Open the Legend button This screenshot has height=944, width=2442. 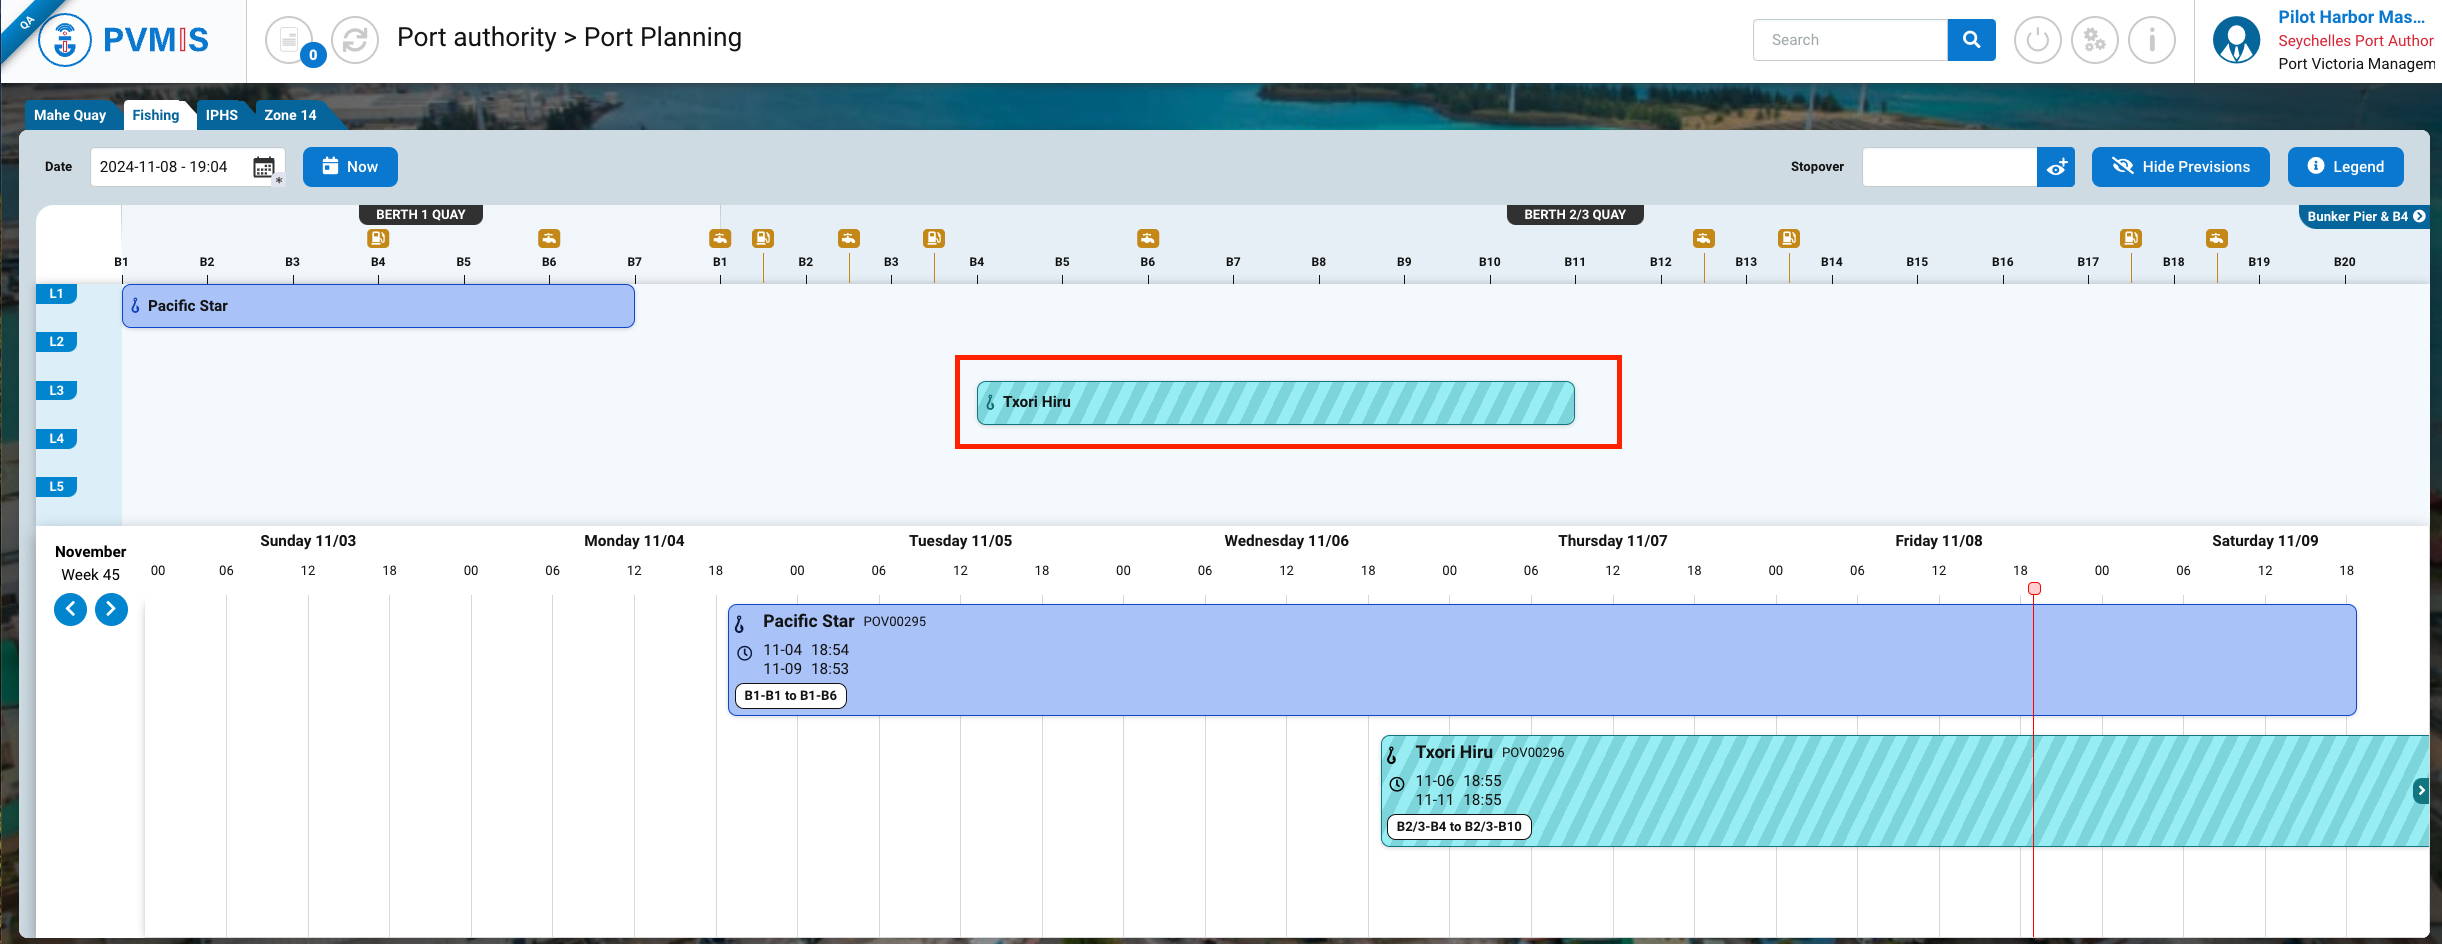tap(2345, 167)
